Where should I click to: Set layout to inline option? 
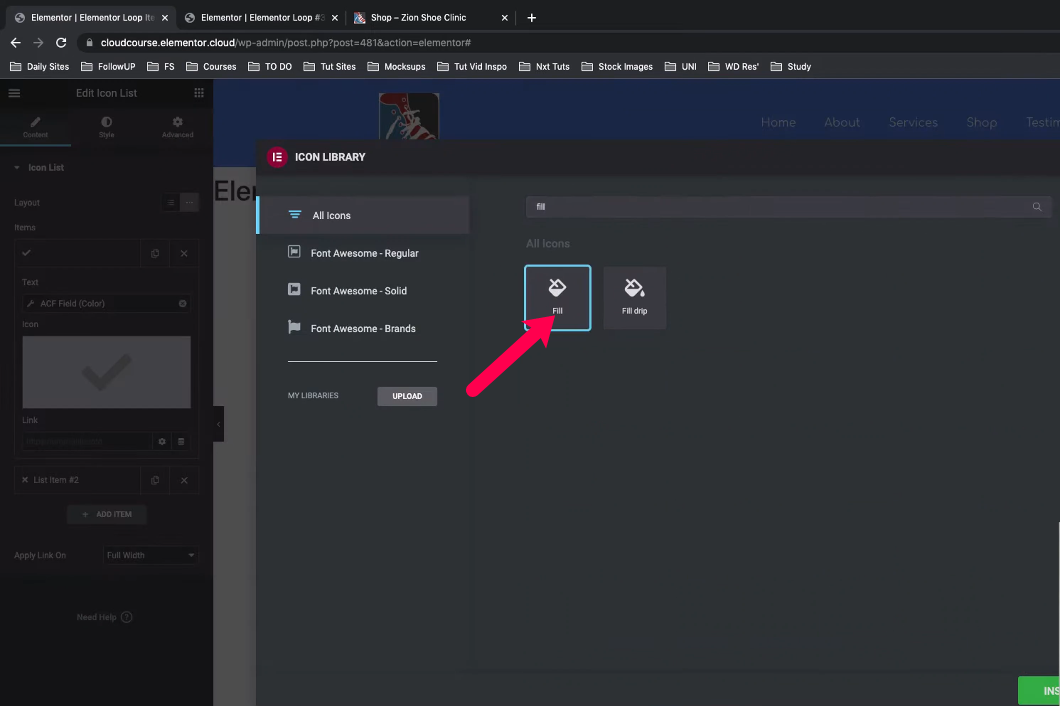[189, 202]
